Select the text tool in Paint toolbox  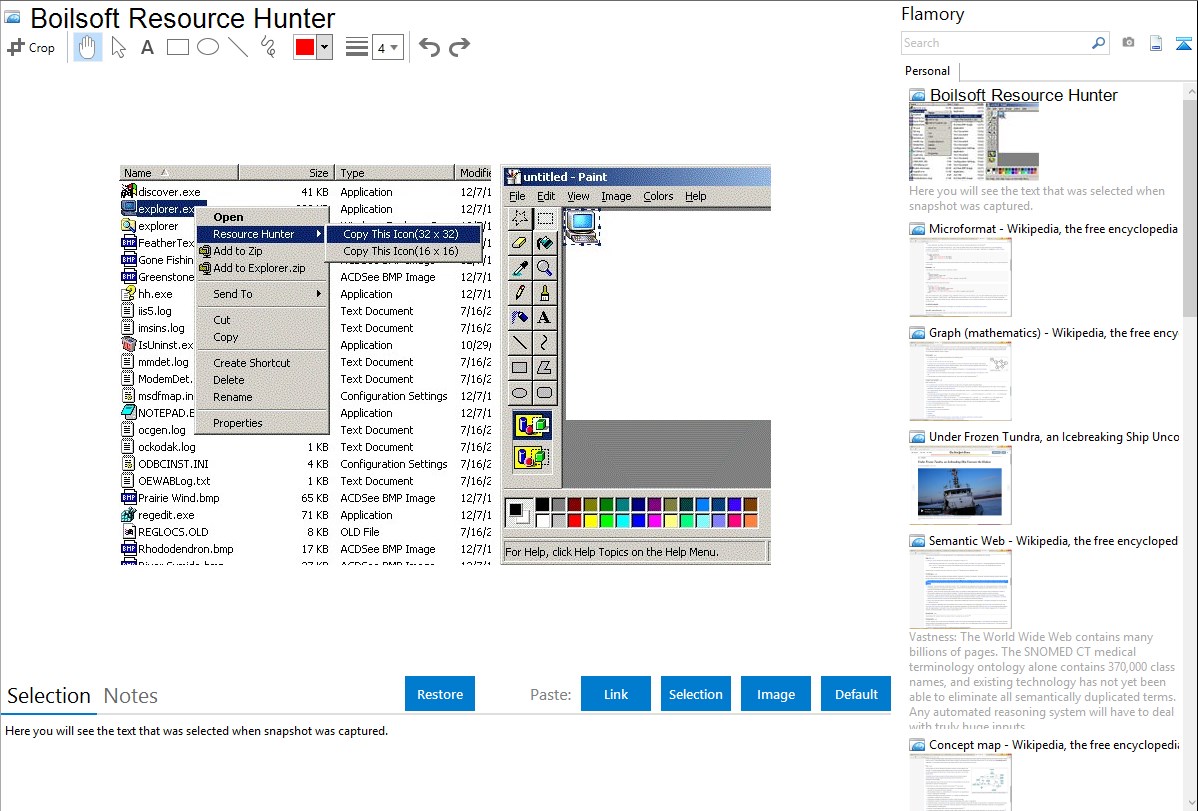[x=545, y=318]
